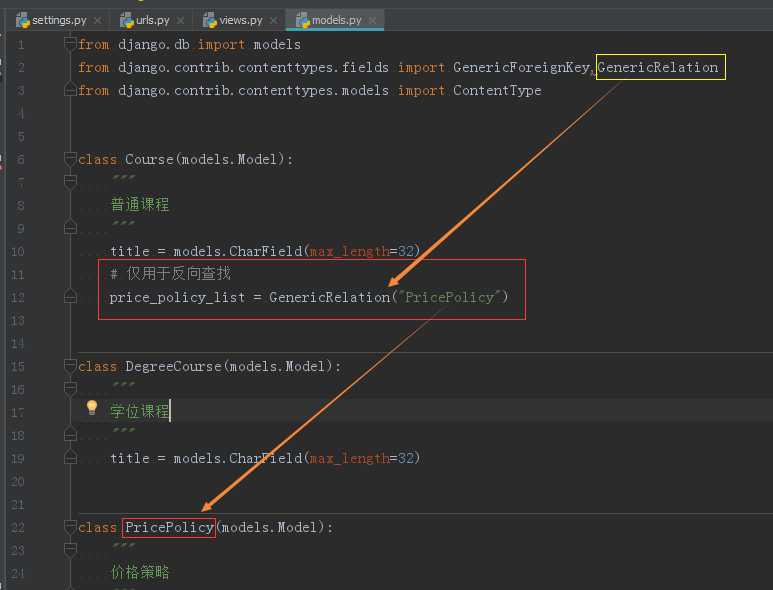Close the models.py tab

373,20
